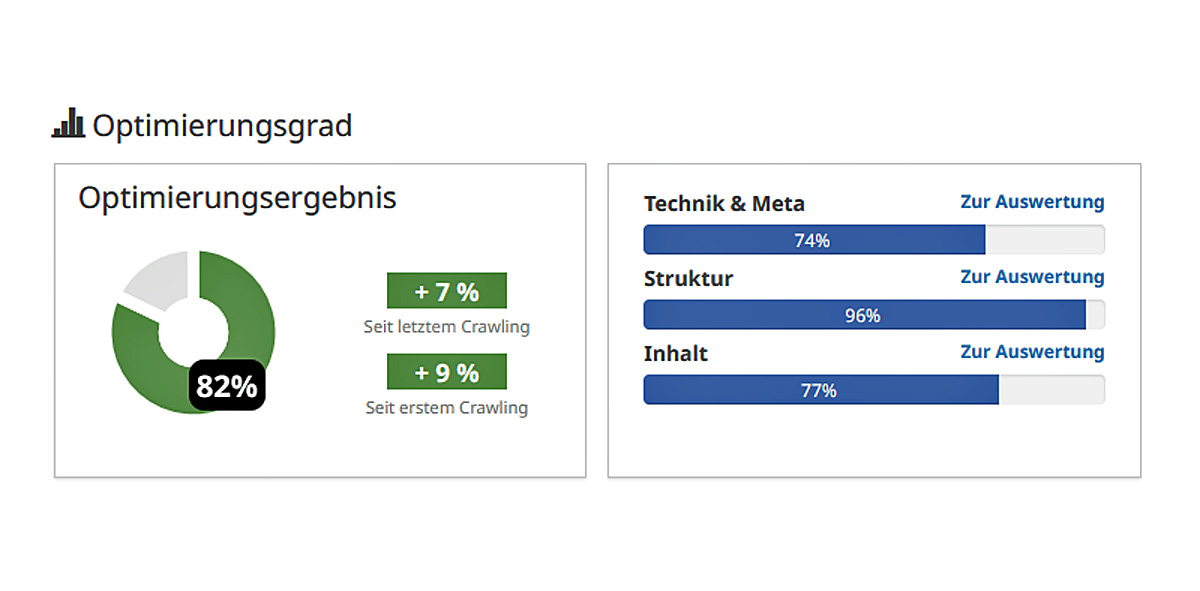The width and height of the screenshot is (1200, 591).
Task: Open Zur Auswertung link for Struktur
Action: pos(1032,277)
